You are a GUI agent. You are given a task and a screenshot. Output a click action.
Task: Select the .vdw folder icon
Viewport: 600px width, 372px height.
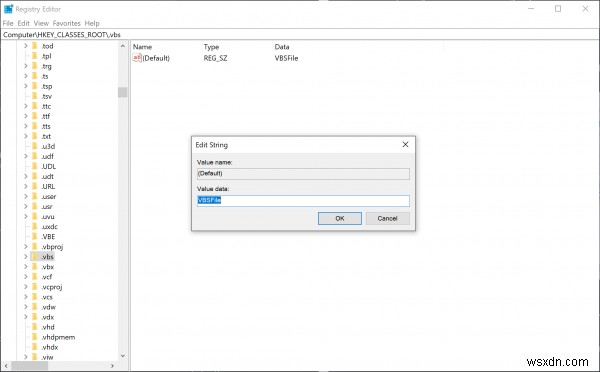click(35, 307)
